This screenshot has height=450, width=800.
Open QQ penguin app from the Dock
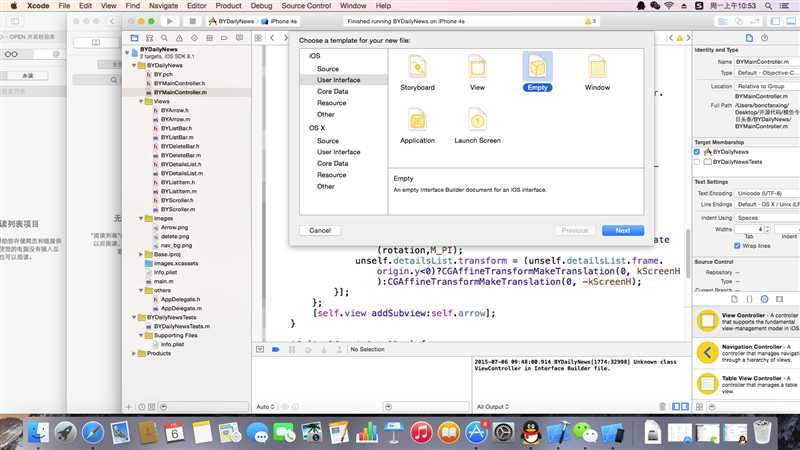click(531, 433)
